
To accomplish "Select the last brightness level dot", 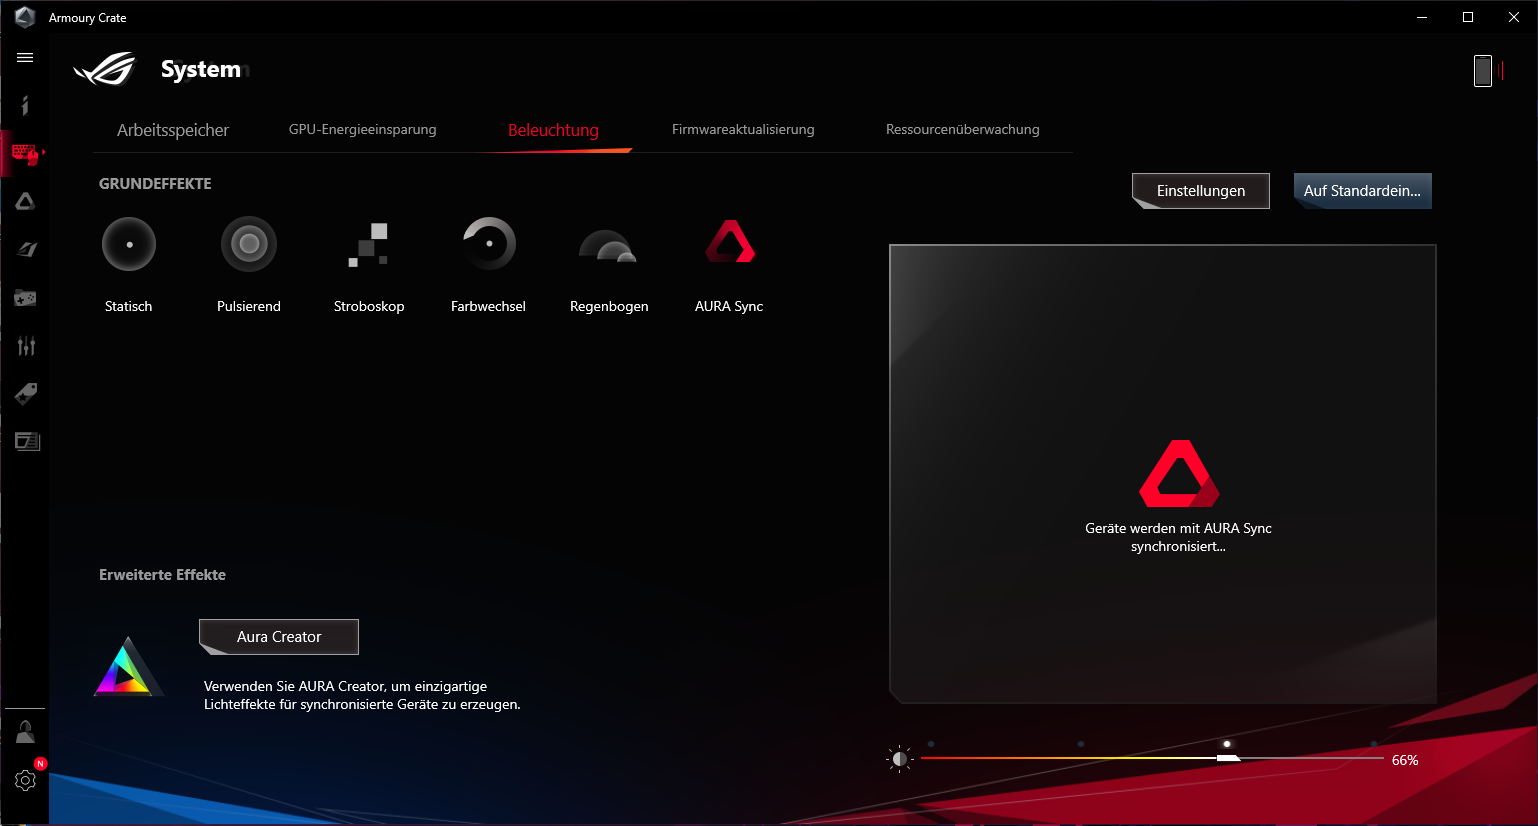I will point(1374,744).
